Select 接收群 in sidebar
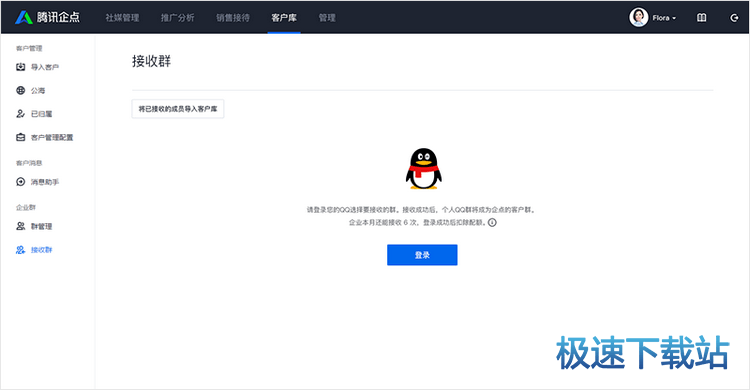The image size is (750, 390). point(42,250)
